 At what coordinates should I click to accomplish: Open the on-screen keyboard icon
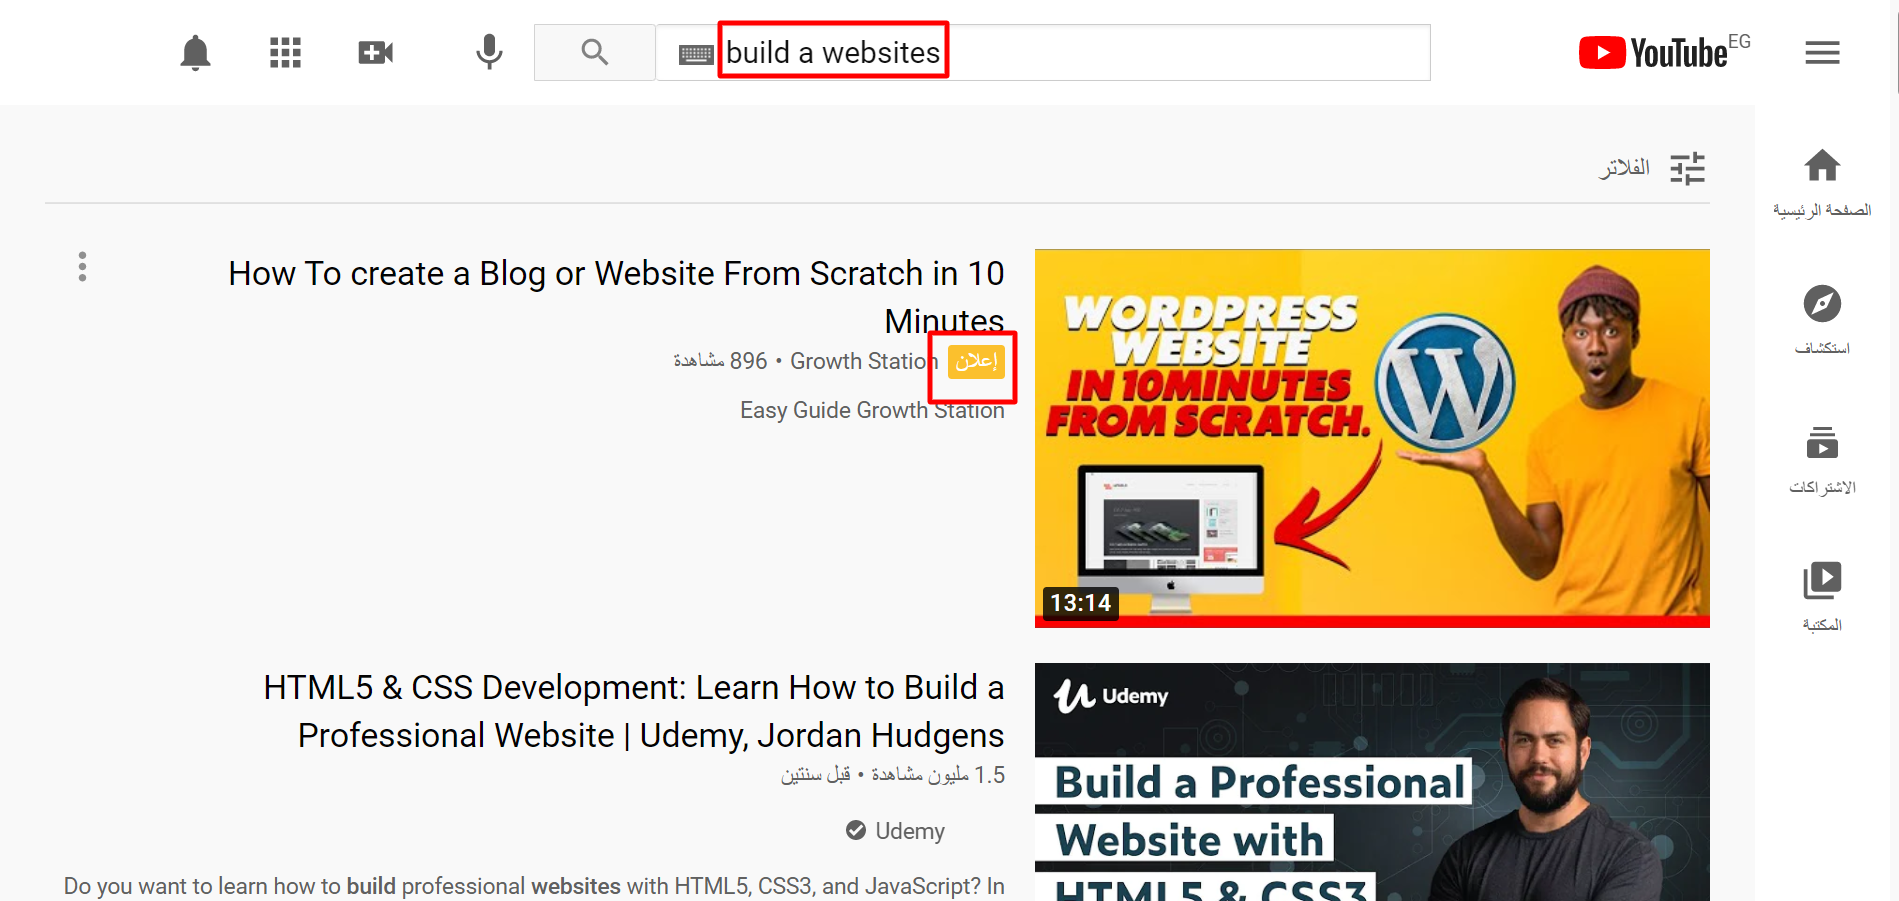696,54
